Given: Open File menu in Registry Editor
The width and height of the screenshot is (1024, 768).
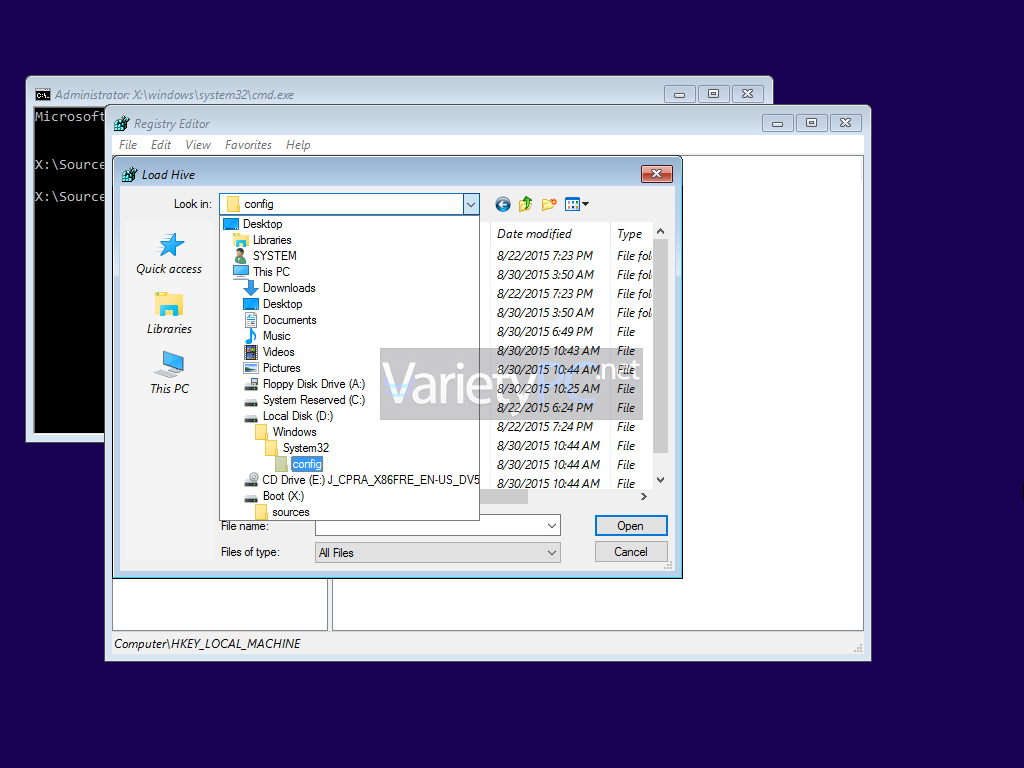Looking at the screenshot, I should (x=128, y=145).
